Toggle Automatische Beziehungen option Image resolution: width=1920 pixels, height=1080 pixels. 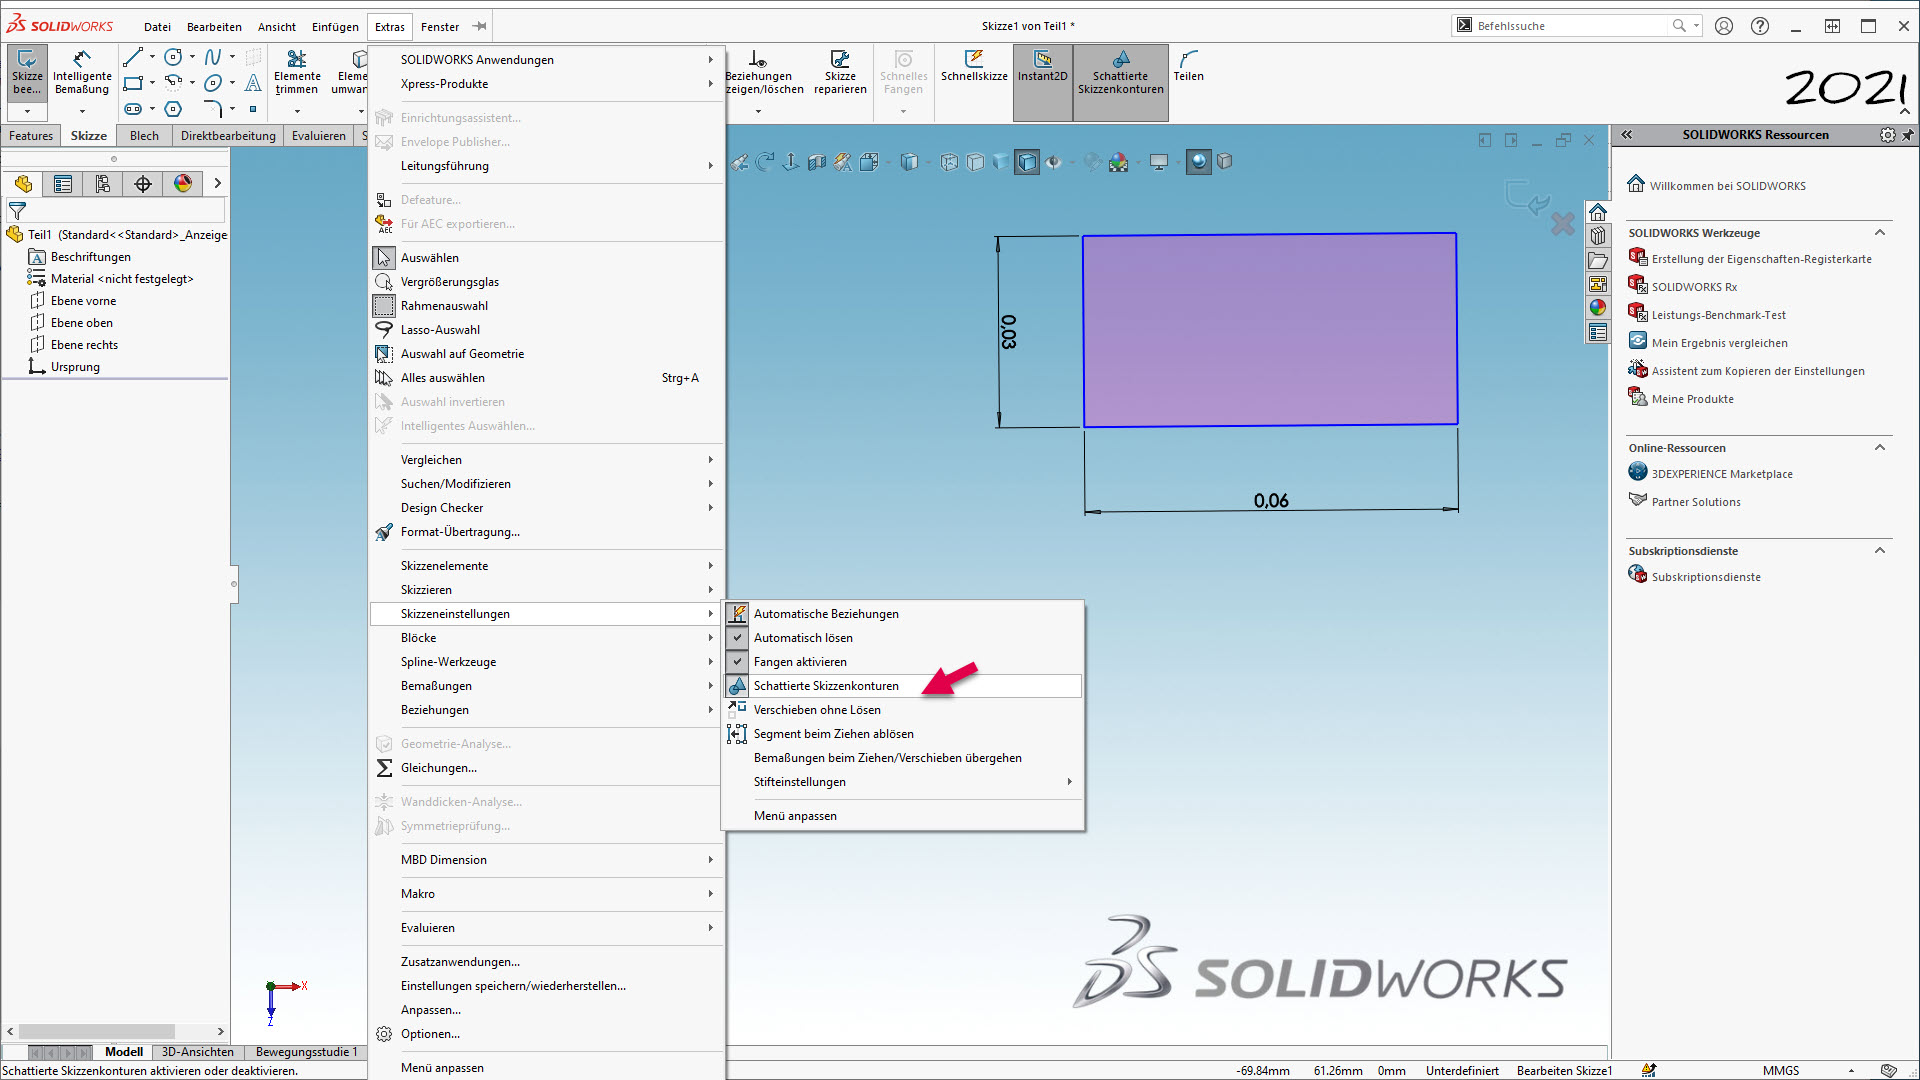point(904,614)
